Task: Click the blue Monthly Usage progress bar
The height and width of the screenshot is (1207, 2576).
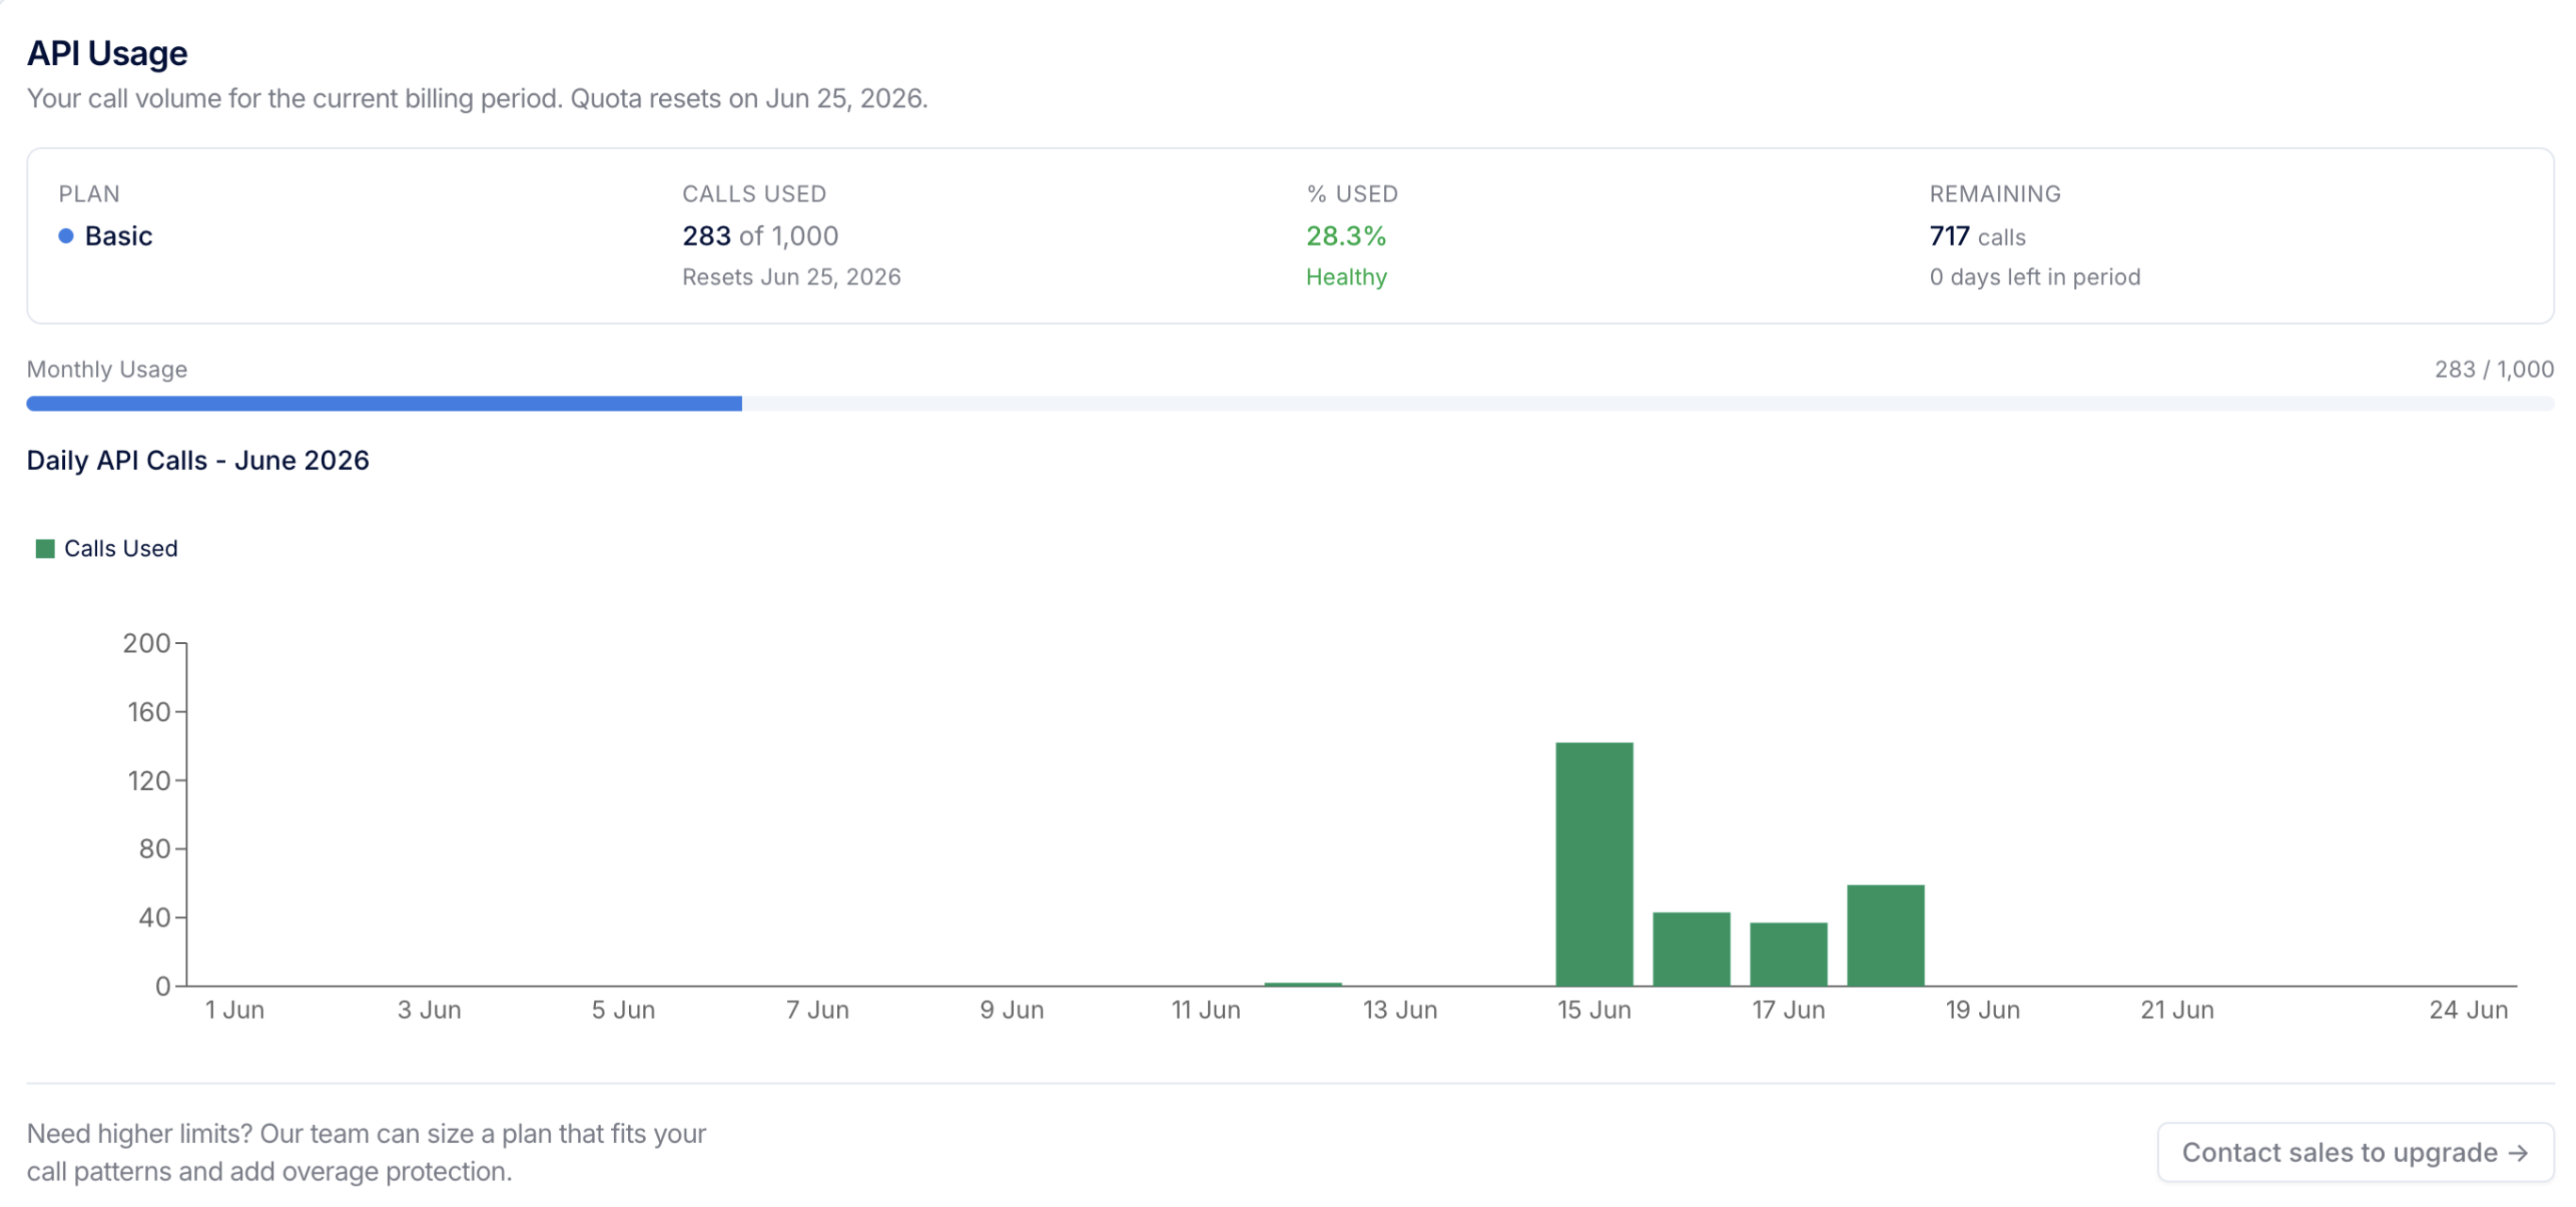Action: [384, 403]
